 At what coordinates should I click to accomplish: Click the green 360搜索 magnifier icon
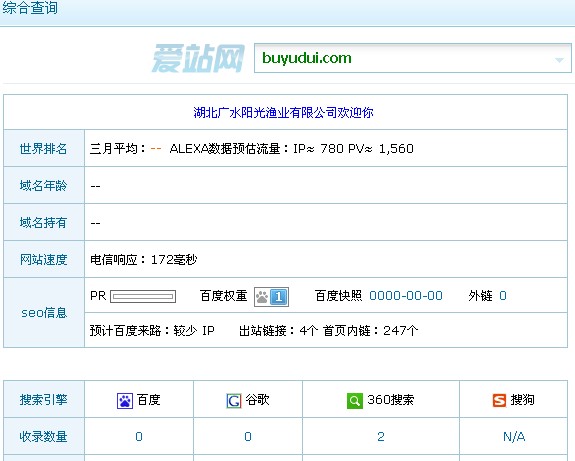pyautogui.click(x=355, y=401)
